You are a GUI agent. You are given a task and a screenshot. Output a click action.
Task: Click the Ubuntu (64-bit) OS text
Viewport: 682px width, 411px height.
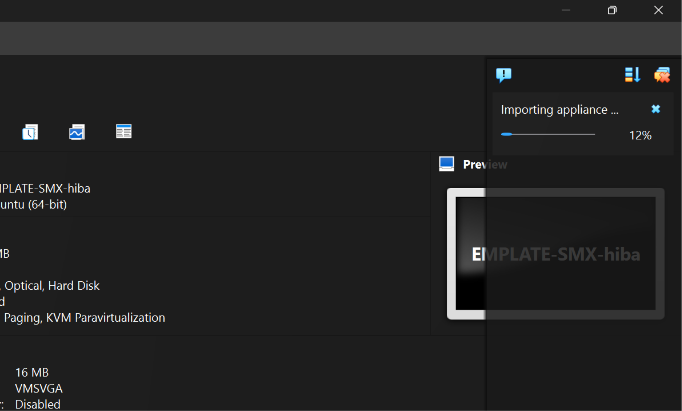click(33, 205)
